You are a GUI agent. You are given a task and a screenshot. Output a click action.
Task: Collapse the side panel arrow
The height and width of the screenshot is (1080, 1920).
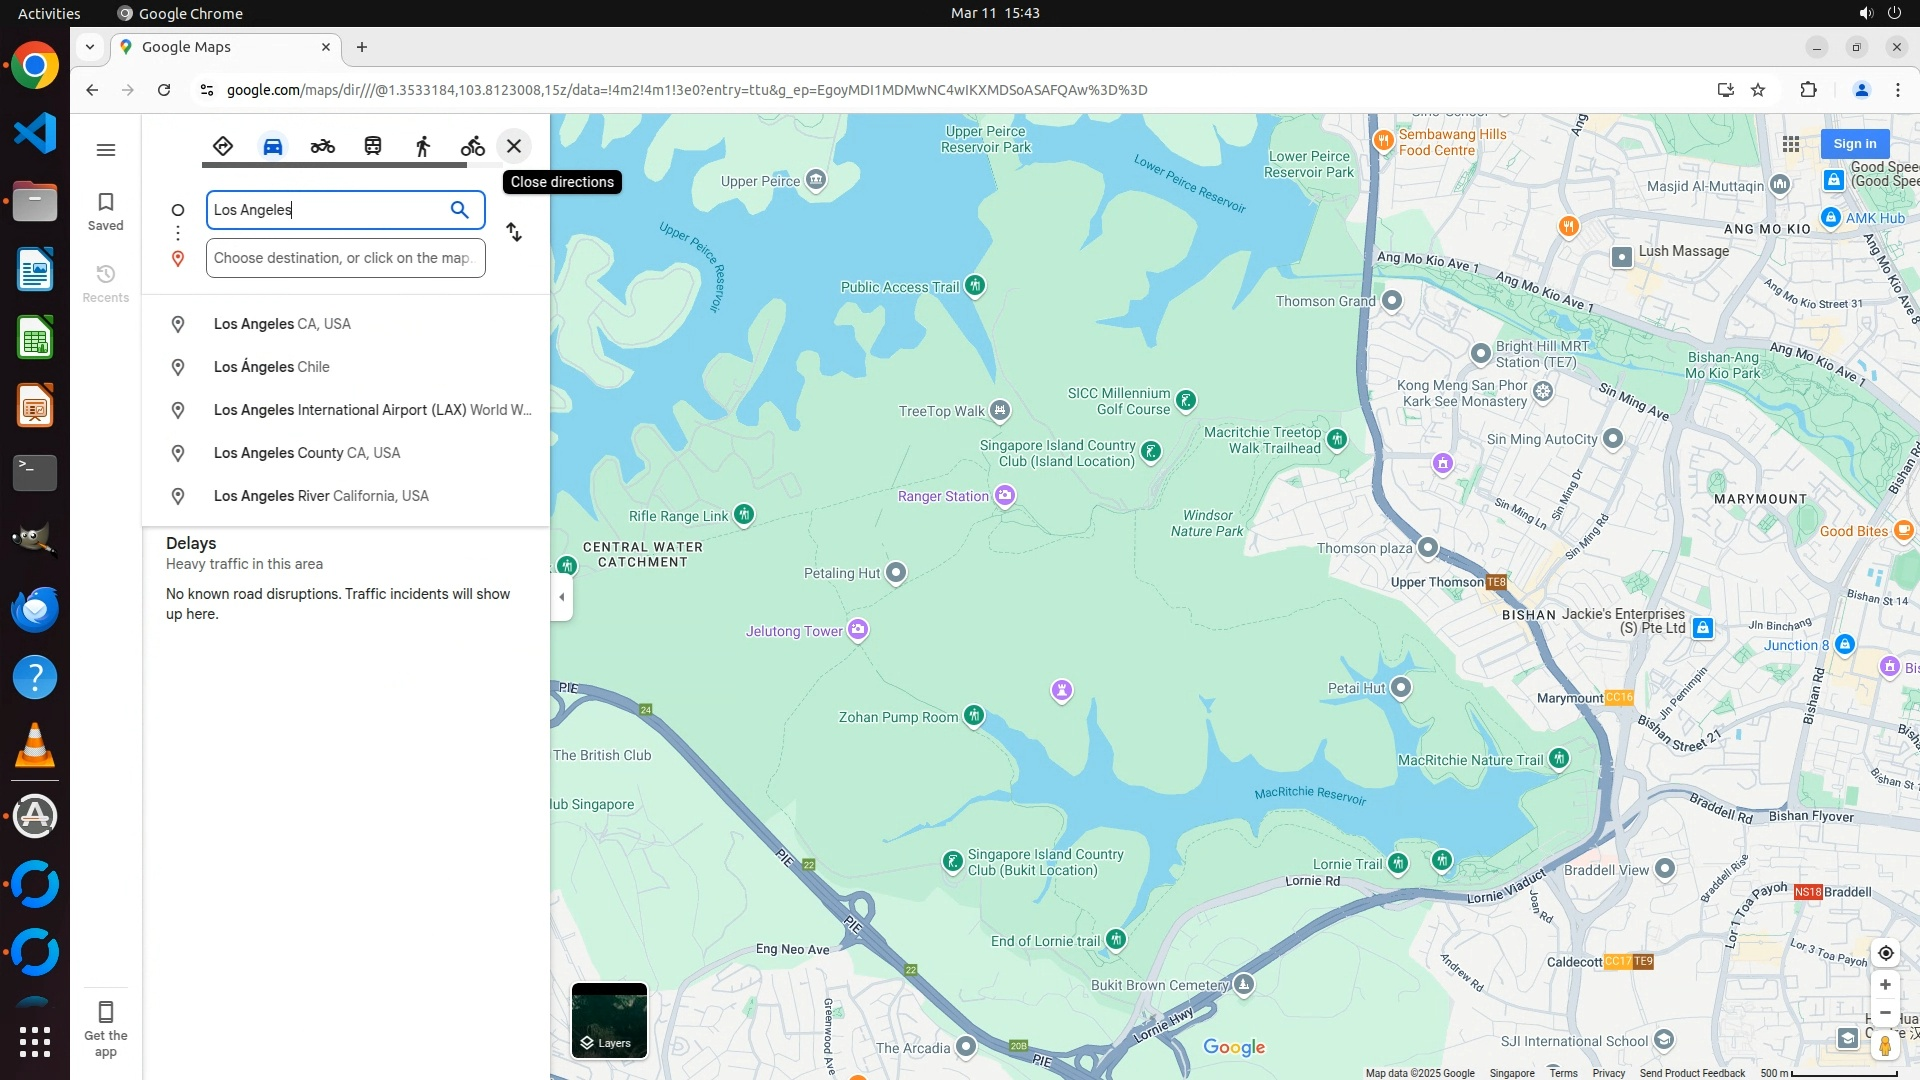tap(562, 597)
